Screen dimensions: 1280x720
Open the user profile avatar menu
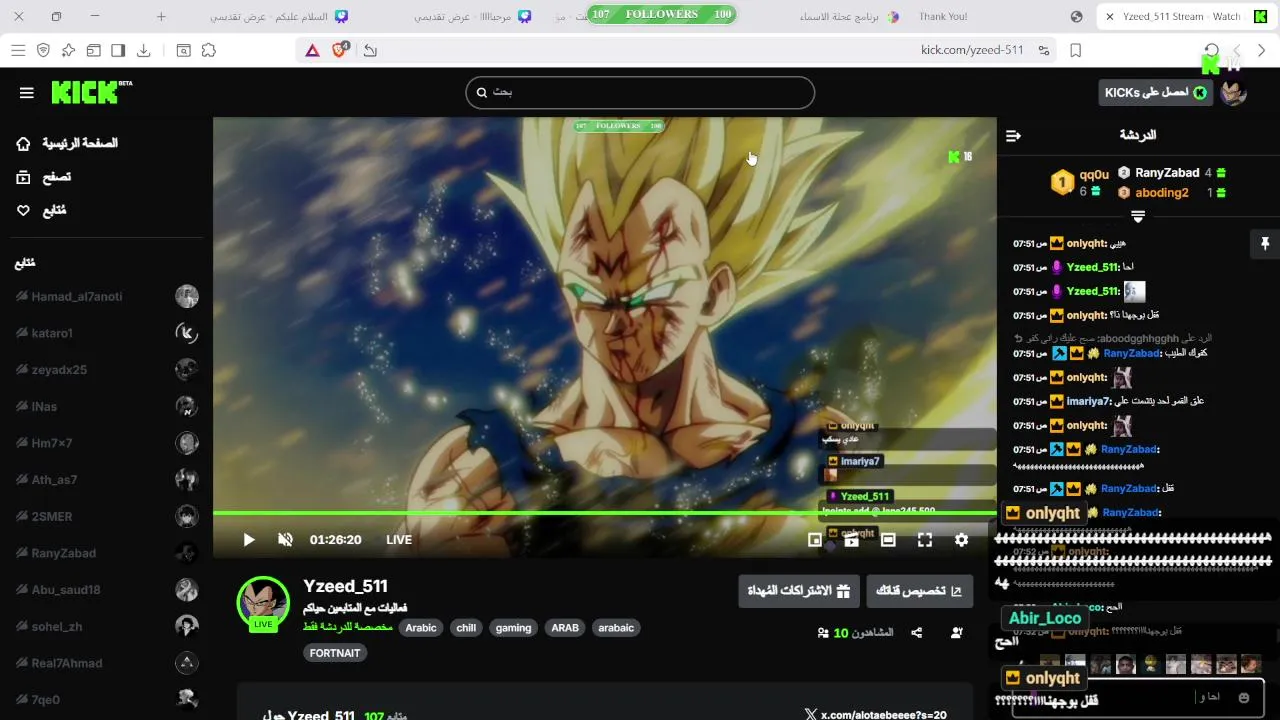(1234, 92)
